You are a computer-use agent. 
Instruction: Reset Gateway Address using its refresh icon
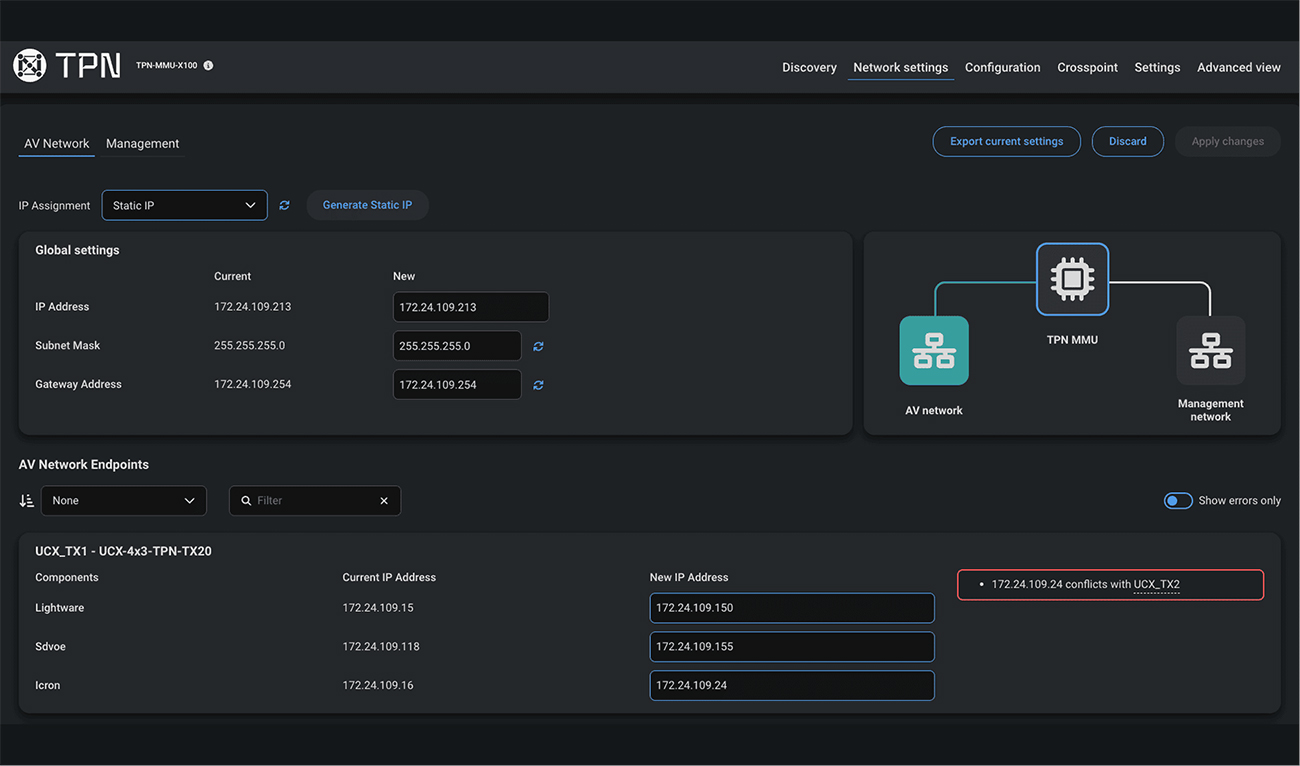(538, 385)
